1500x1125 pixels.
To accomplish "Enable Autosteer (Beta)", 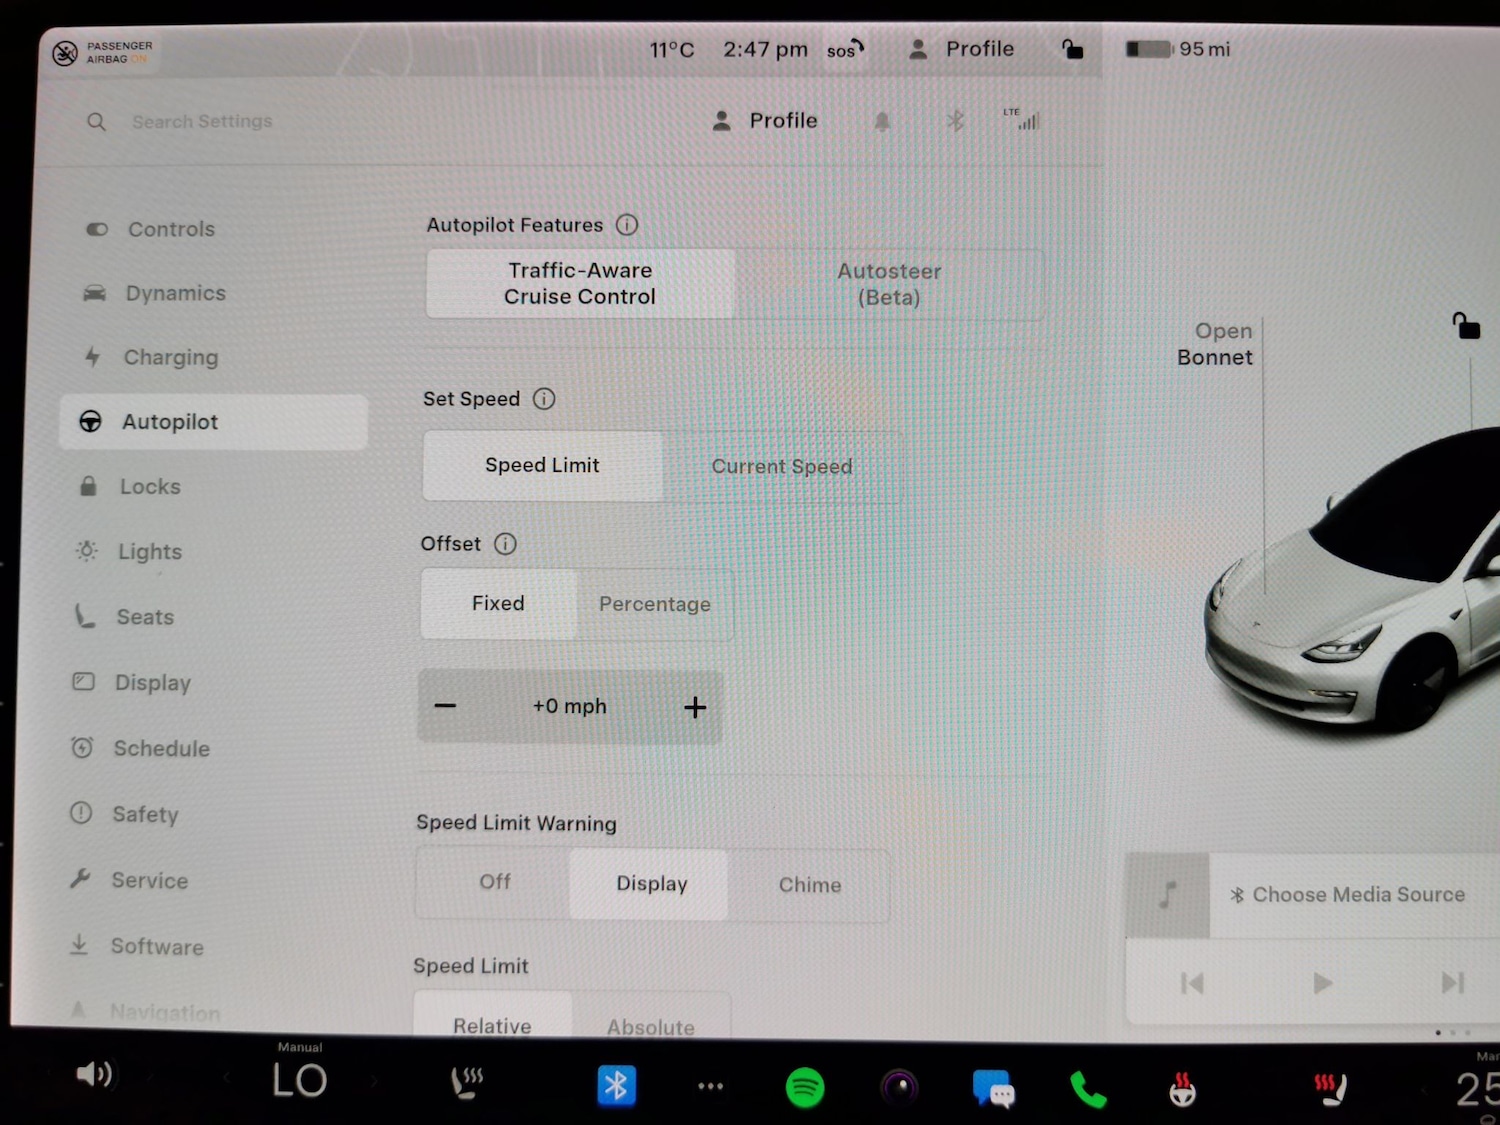I will pos(889,284).
